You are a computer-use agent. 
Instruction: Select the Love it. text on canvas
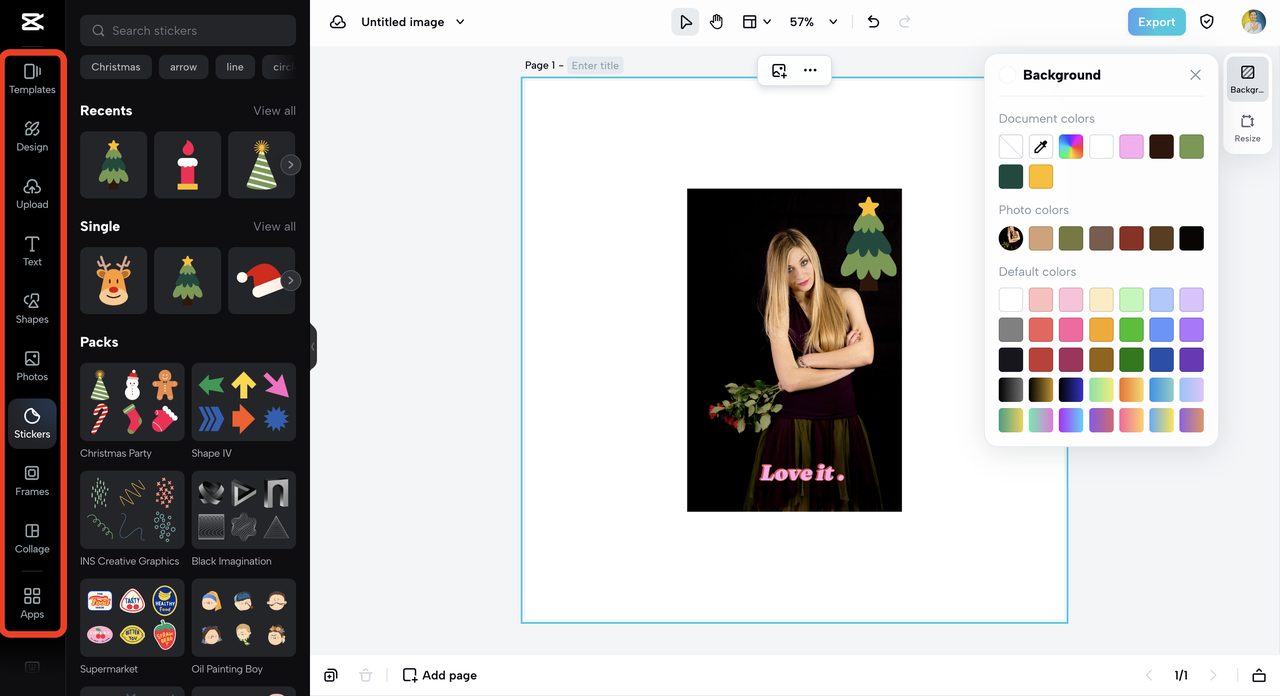click(x=802, y=473)
